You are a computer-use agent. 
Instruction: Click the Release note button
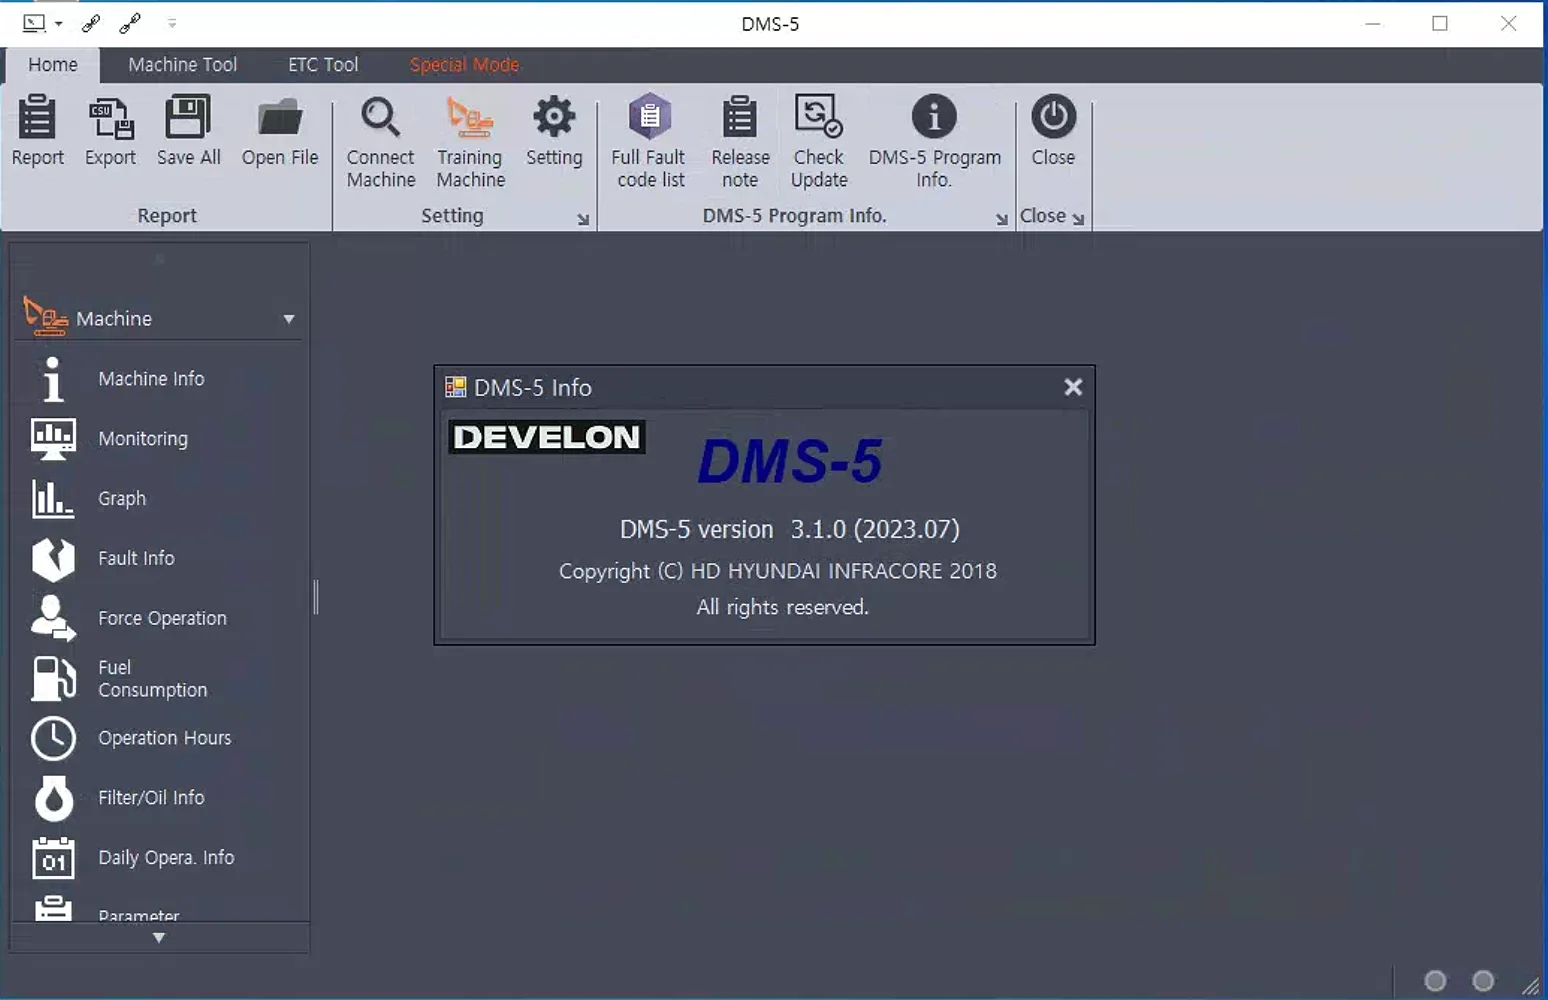point(739,140)
